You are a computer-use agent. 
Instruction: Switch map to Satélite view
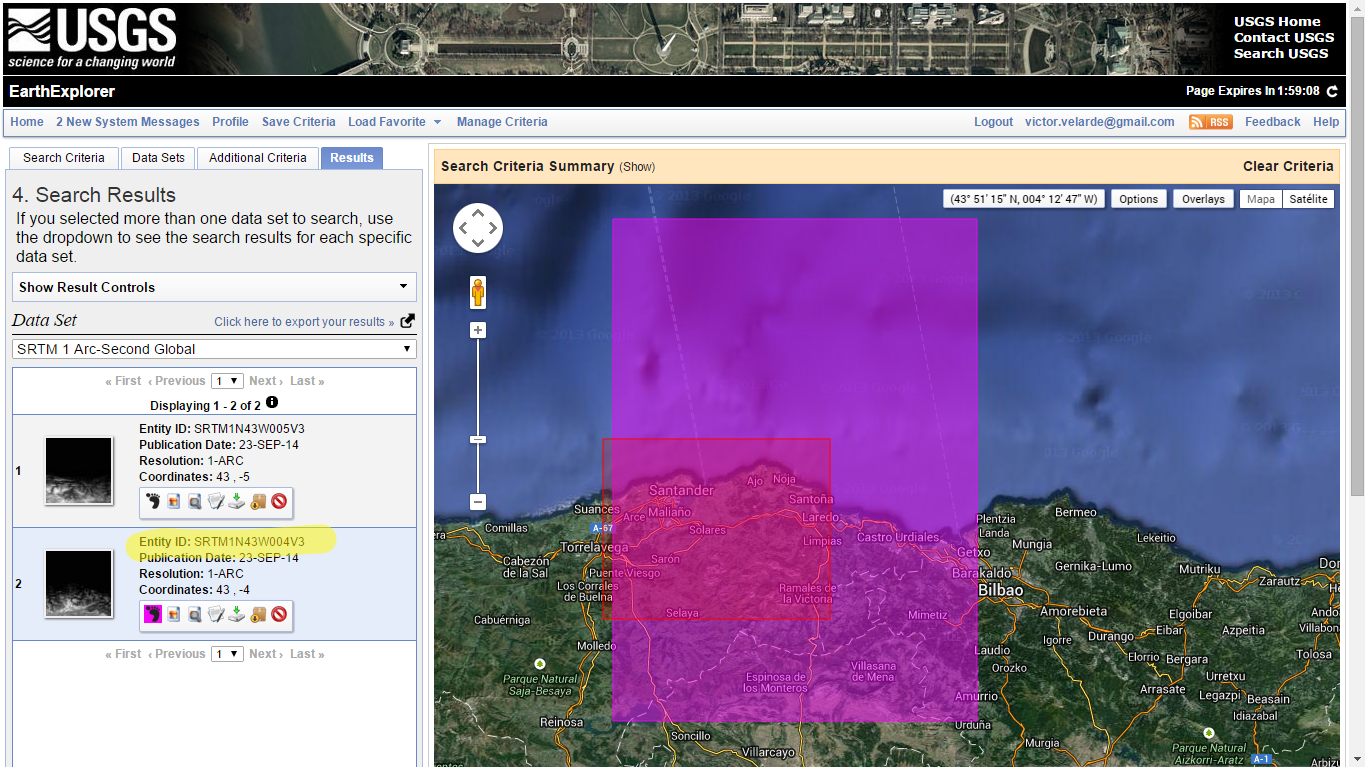pos(1308,199)
